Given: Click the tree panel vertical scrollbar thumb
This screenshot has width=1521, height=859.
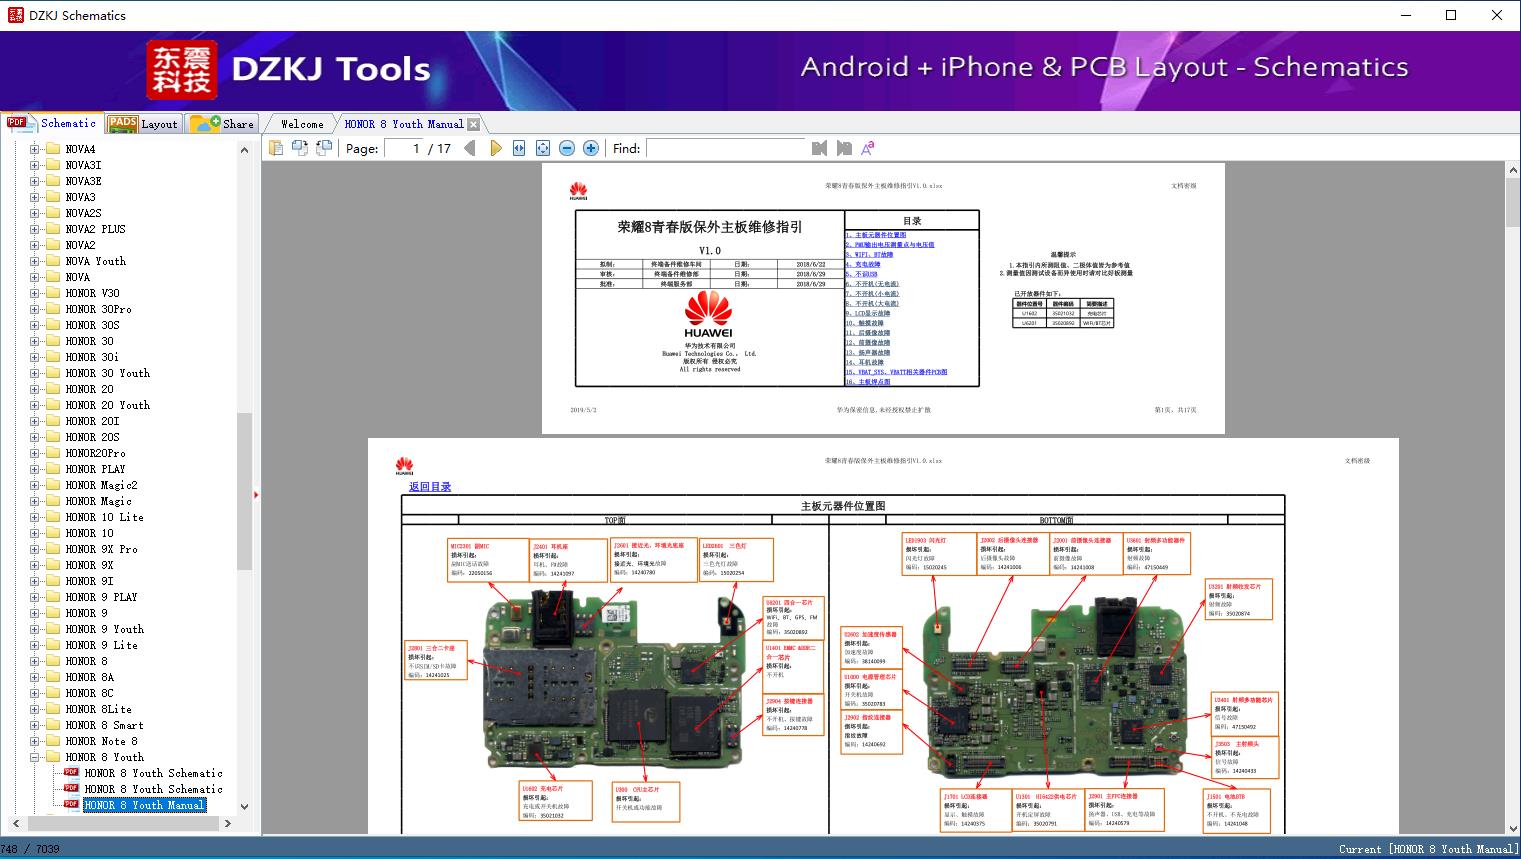Looking at the screenshot, I should click(244, 490).
